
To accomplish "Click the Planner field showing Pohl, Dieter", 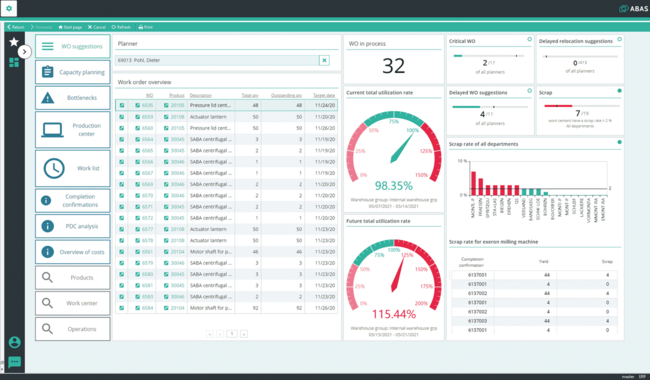I will click(217, 61).
